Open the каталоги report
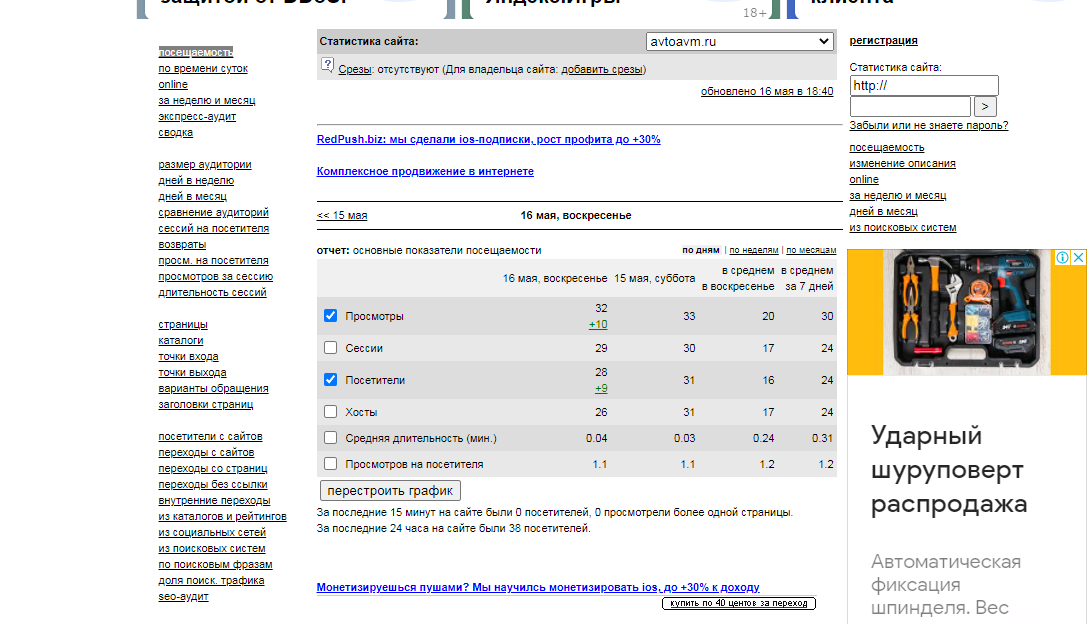Image resolution: width=1087 pixels, height=624 pixels. point(180,340)
